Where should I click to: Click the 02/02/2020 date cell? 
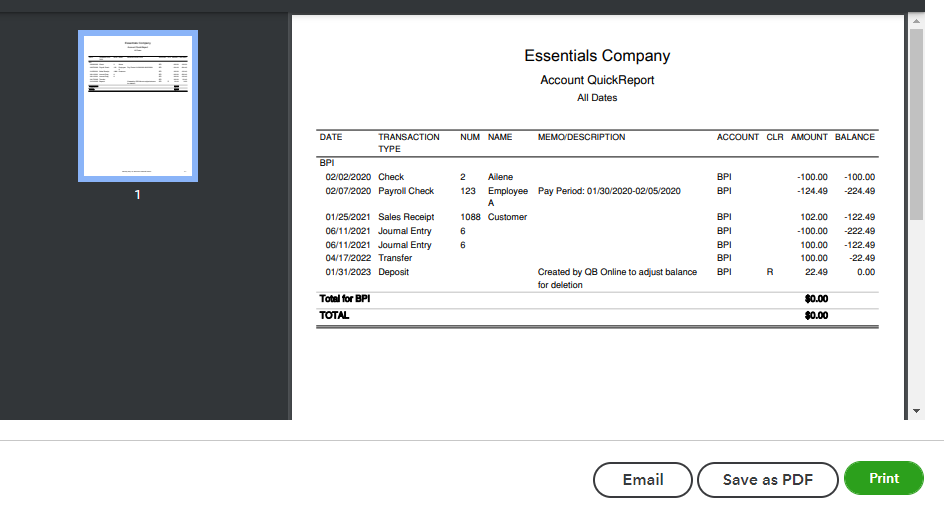tap(348, 177)
